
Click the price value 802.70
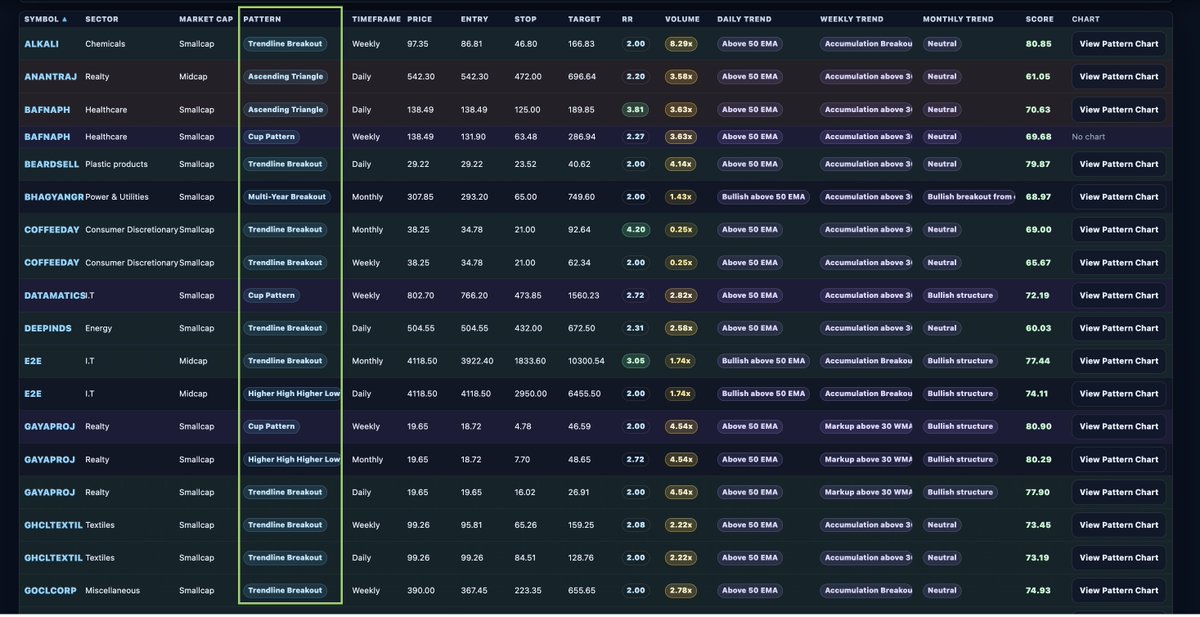[421, 296]
